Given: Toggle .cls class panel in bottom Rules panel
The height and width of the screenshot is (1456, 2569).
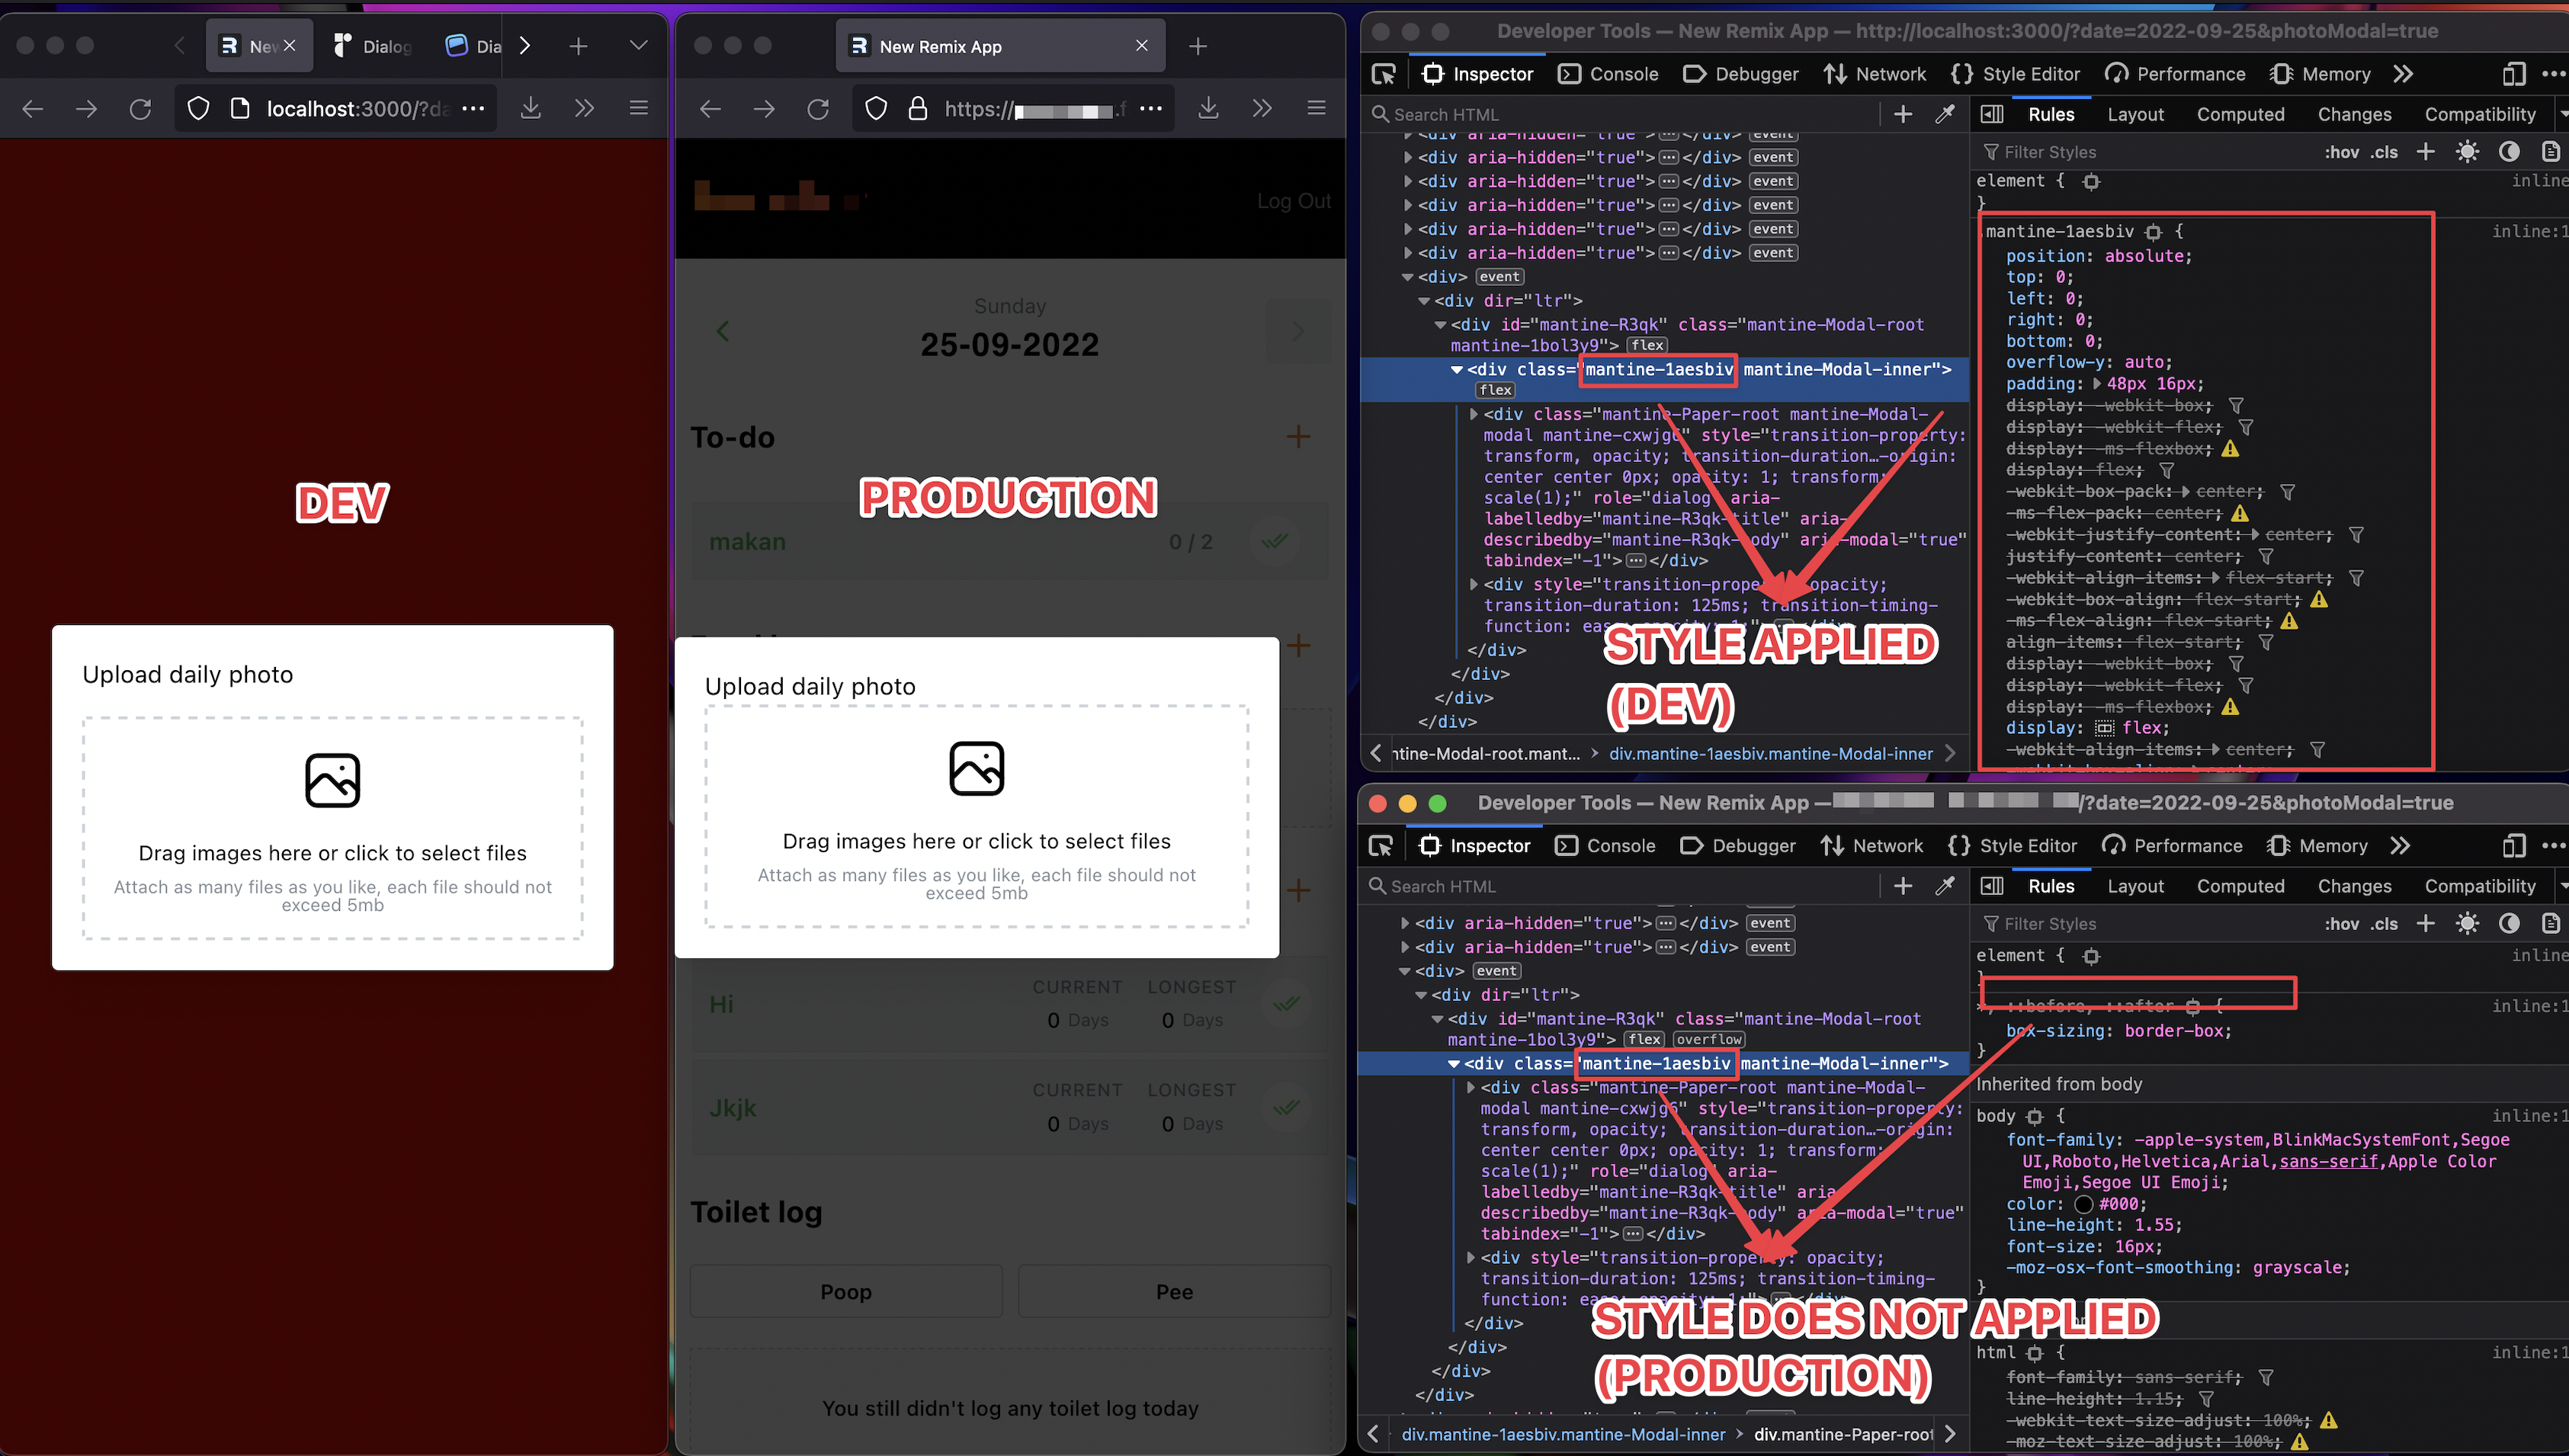Looking at the screenshot, I should point(2385,923).
